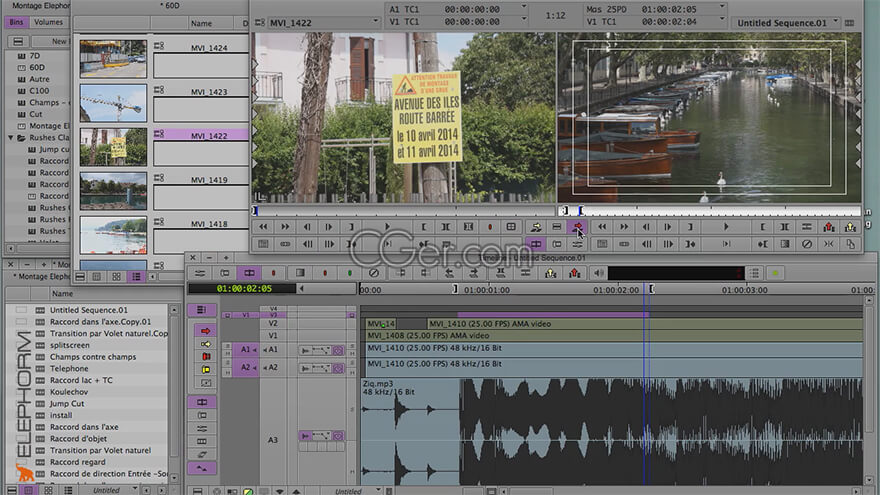Select yellow Splice-in segment tool in Smart Tool
This screenshot has height=495, width=880.
pyautogui.click(x=205, y=344)
